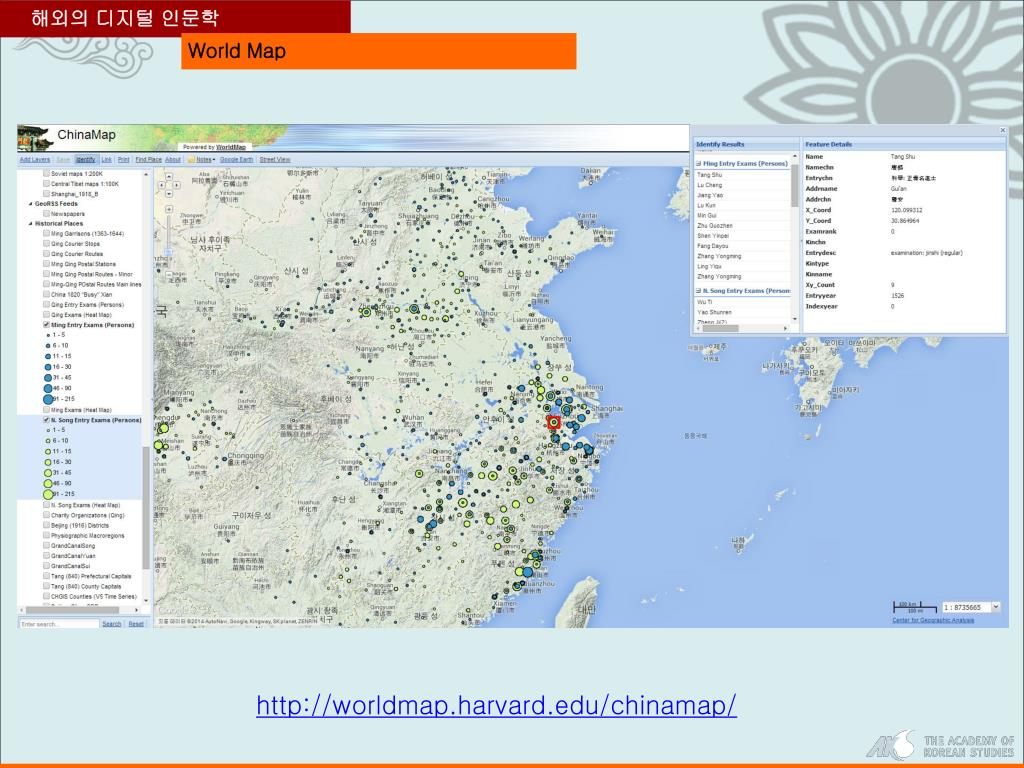Disable the Ming Entry Exams (Persons) layer
Image resolution: width=1024 pixels, height=768 pixels.
click(x=46, y=325)
